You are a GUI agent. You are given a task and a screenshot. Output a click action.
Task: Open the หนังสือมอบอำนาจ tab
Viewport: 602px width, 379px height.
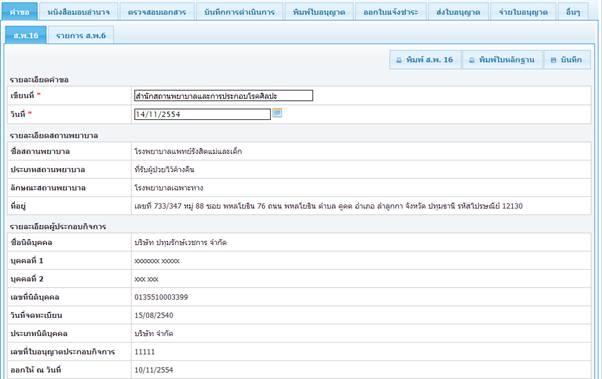(79, 12)
